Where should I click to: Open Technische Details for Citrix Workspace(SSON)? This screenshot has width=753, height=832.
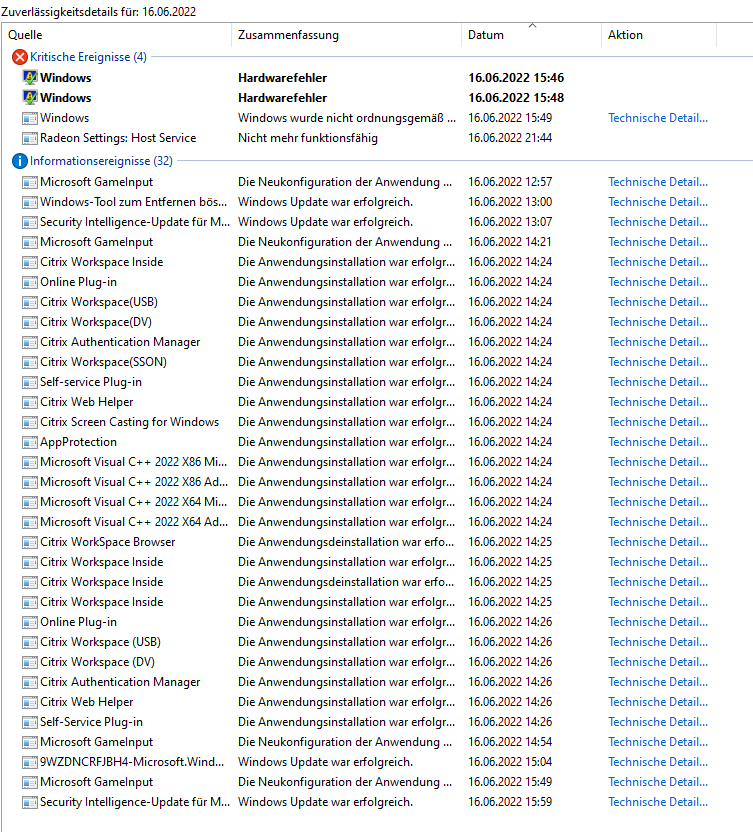coord(658,362)
